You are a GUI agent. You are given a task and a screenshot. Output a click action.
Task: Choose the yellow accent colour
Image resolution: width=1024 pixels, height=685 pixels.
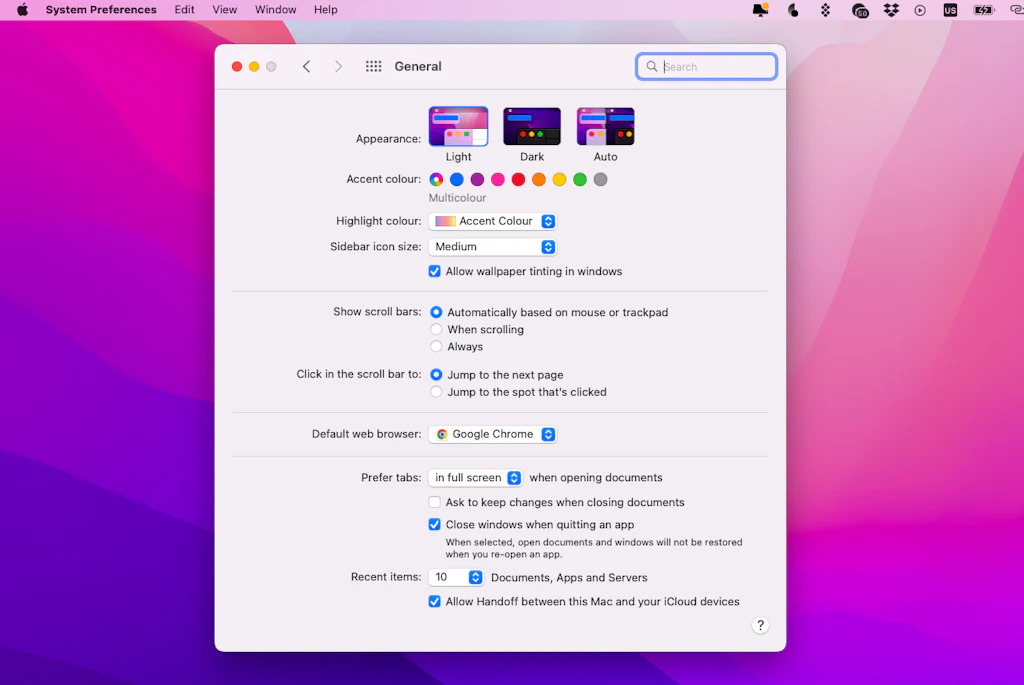pos(559,180)
